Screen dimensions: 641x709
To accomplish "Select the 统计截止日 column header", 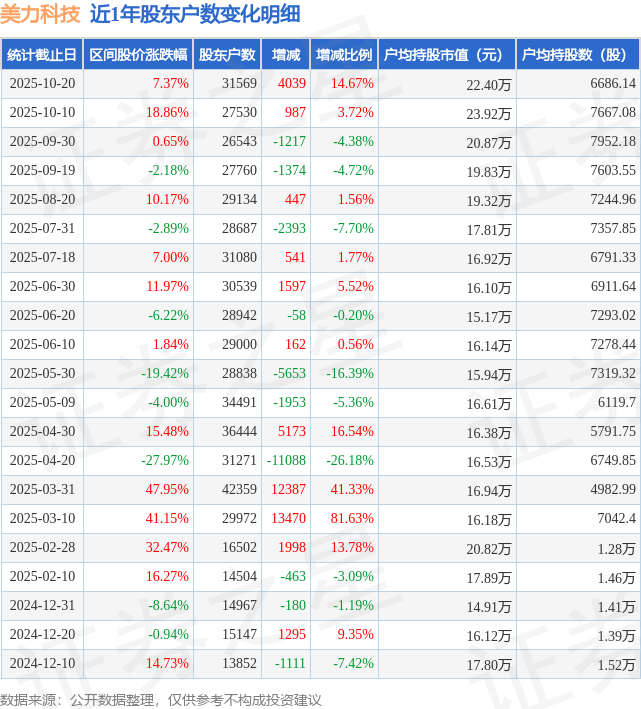I will pos(41,55).
